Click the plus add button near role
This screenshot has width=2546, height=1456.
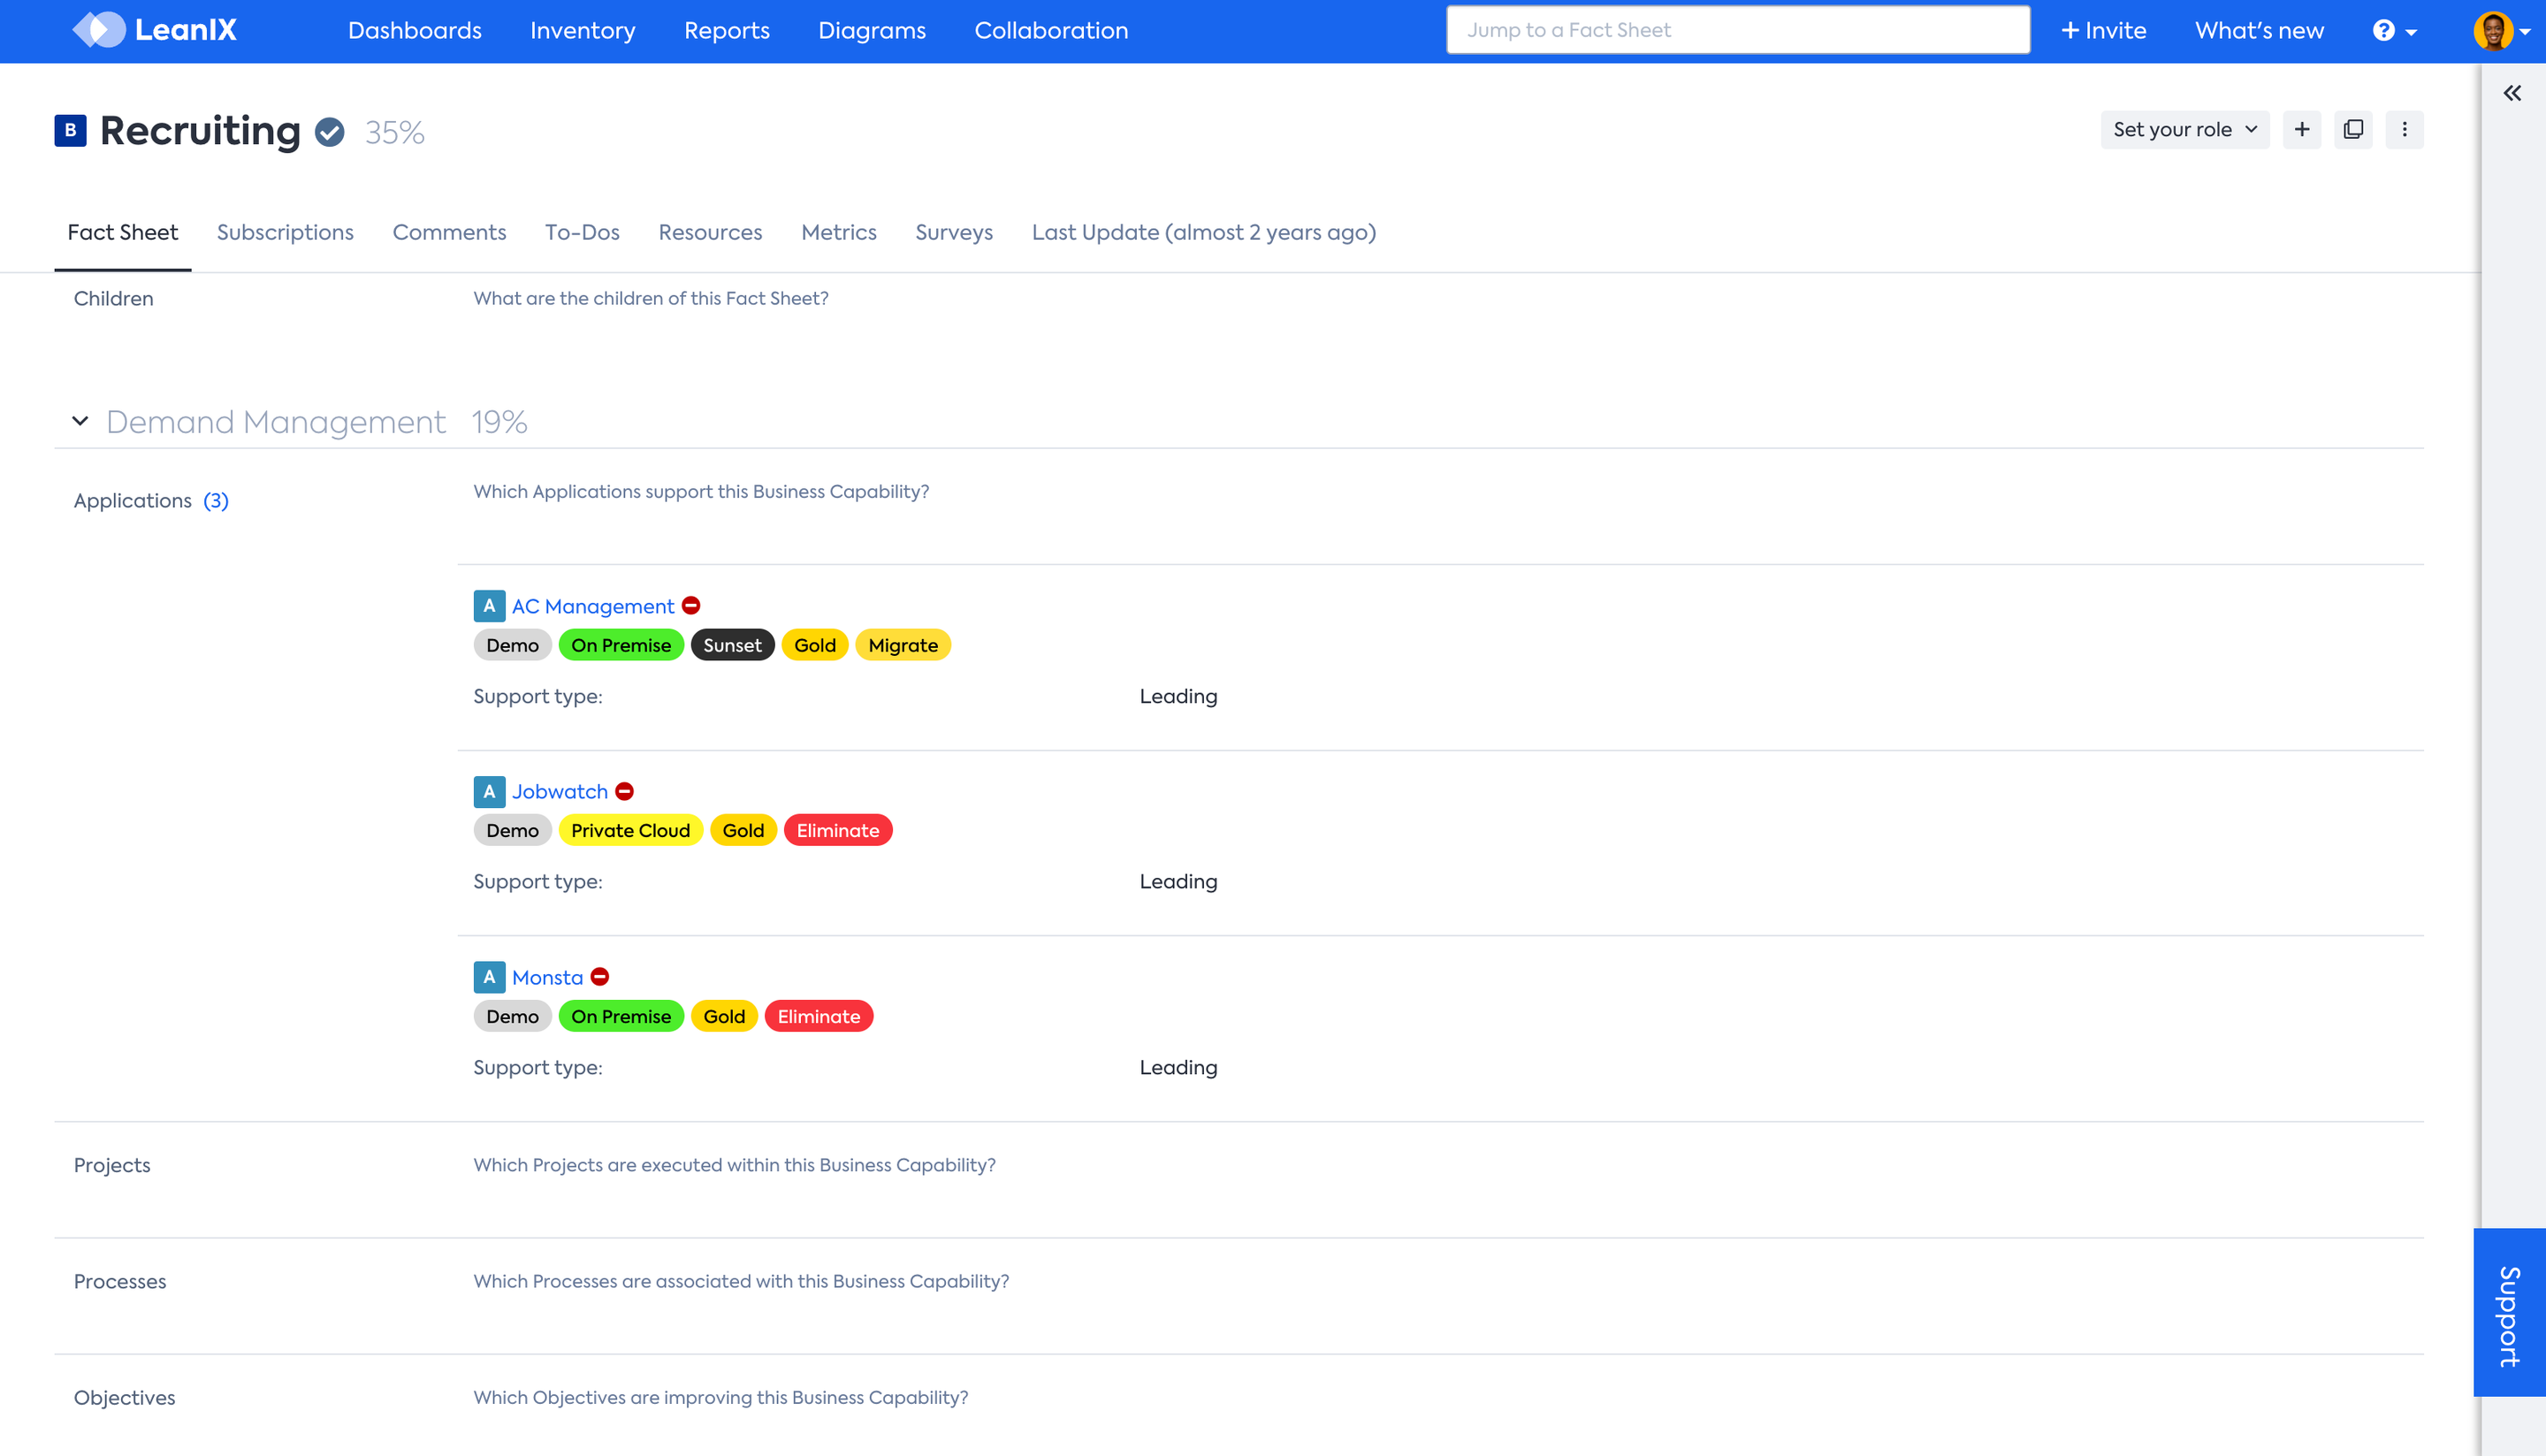tap(2301, 130)
